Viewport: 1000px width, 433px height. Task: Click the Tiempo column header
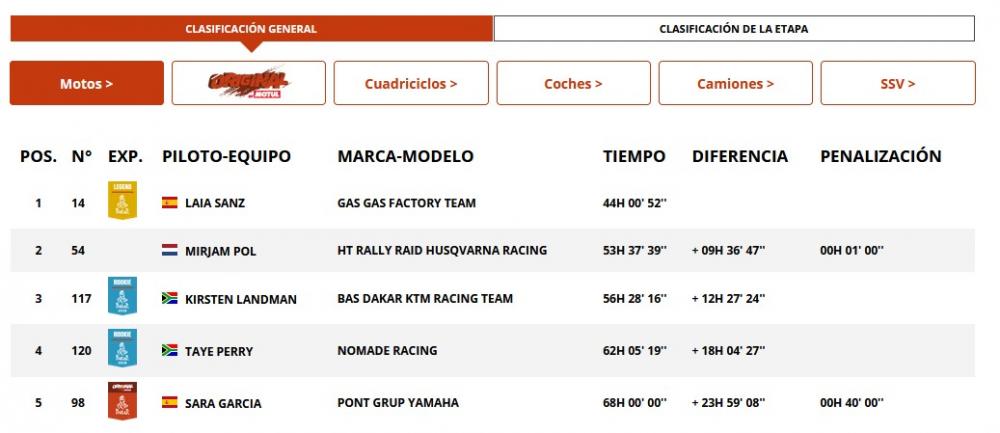(x=634, y=156)
